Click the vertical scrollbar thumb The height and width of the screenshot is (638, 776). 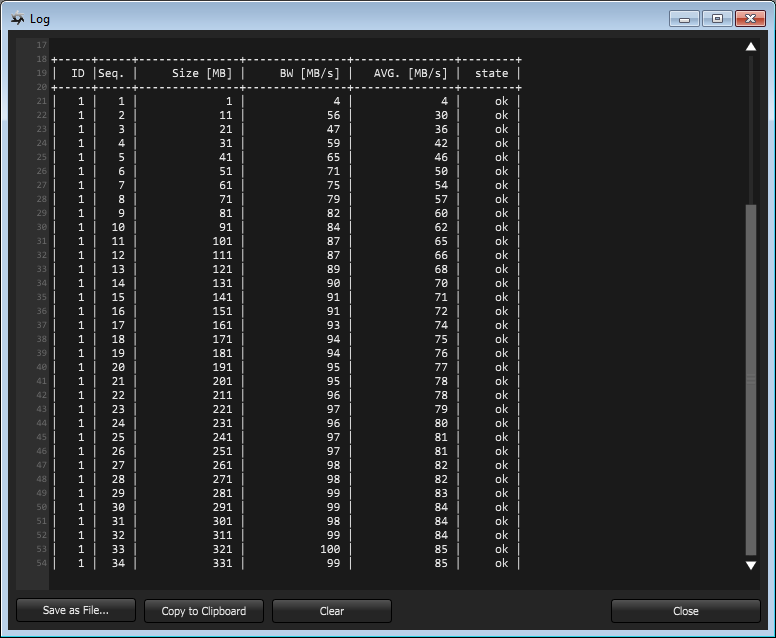tap(751, 380)
